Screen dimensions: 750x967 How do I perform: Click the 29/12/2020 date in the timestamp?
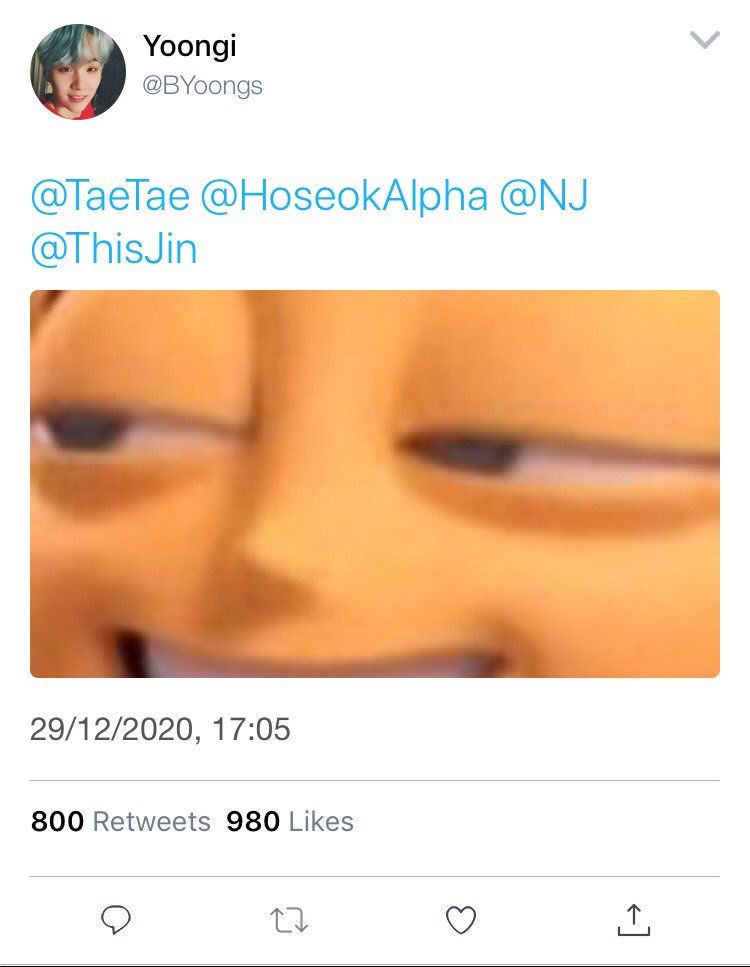(112, 730)
